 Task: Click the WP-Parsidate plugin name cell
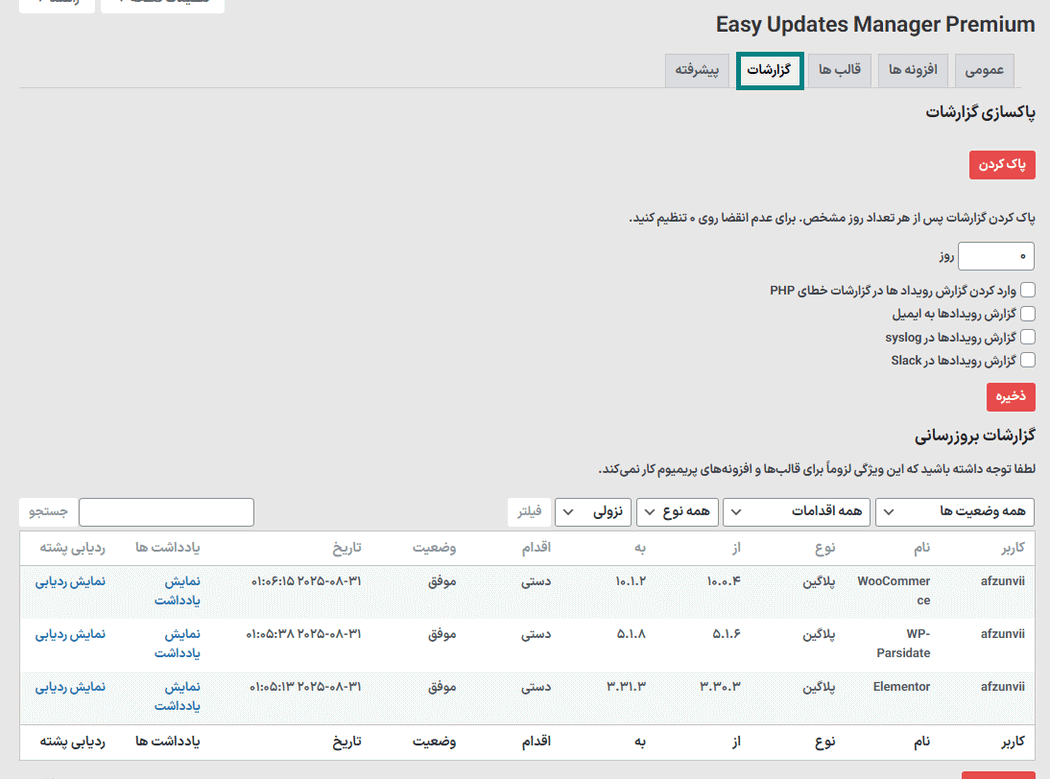point(903,644)
